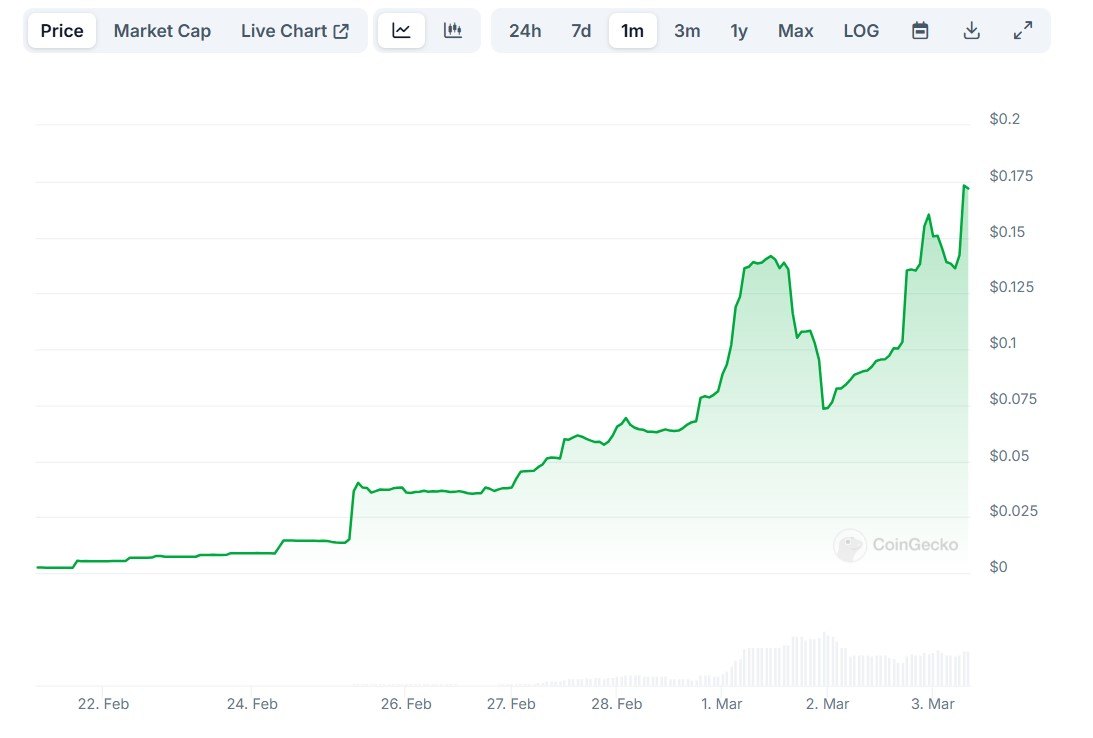Click the $0.05 axis label
The width and height of the screenshot is (1093, 738).
coord(1009,456)
